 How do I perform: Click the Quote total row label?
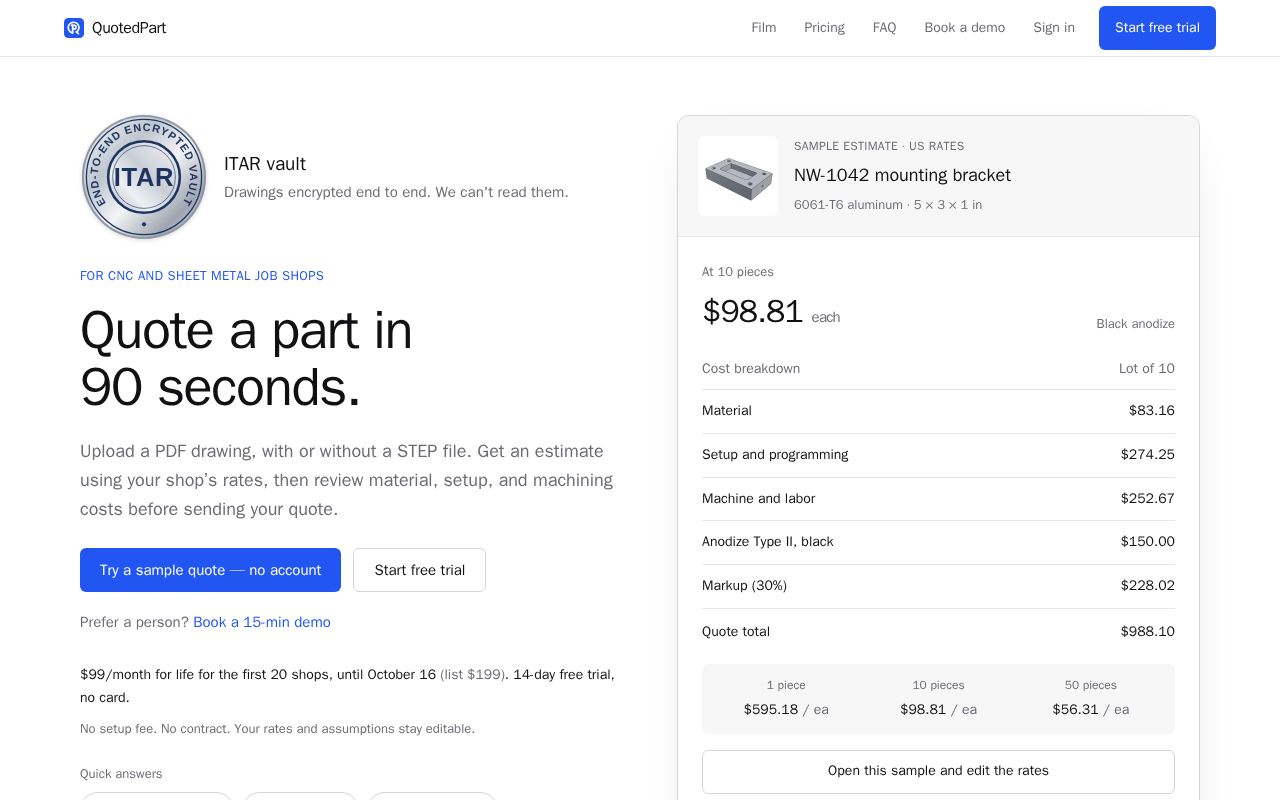tap(736, 632)
